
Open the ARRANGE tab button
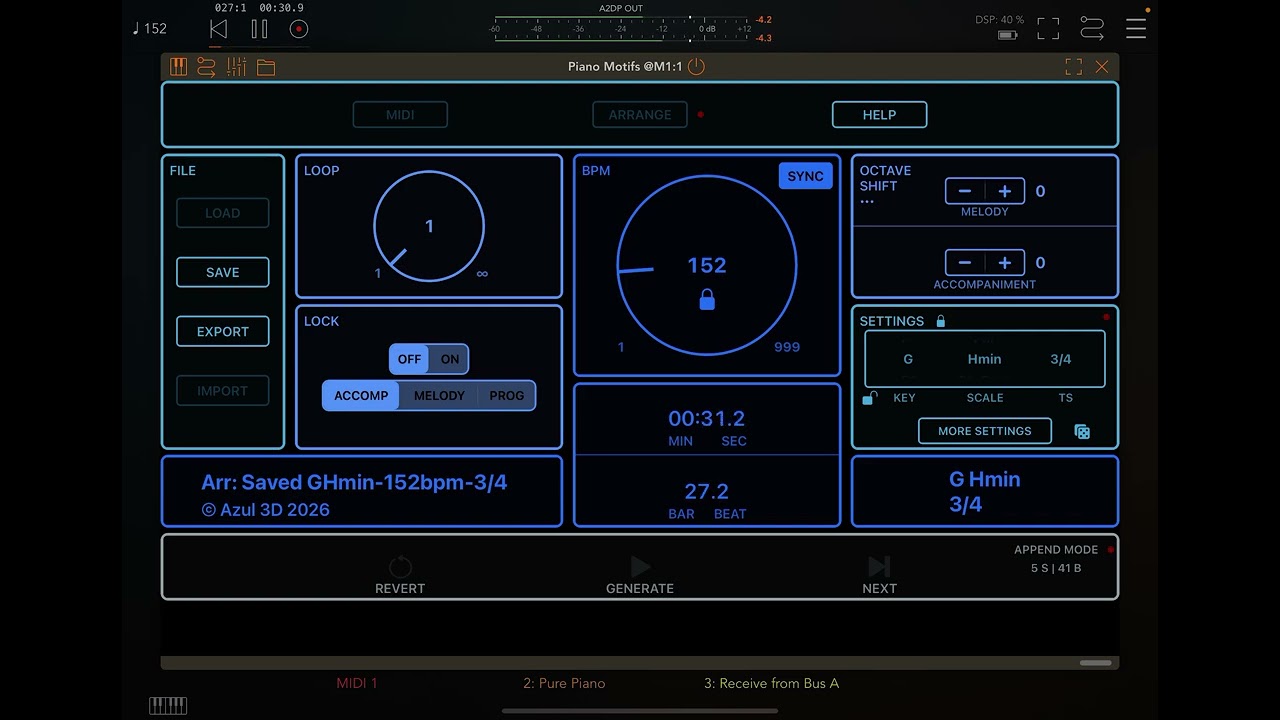[640, 115]
